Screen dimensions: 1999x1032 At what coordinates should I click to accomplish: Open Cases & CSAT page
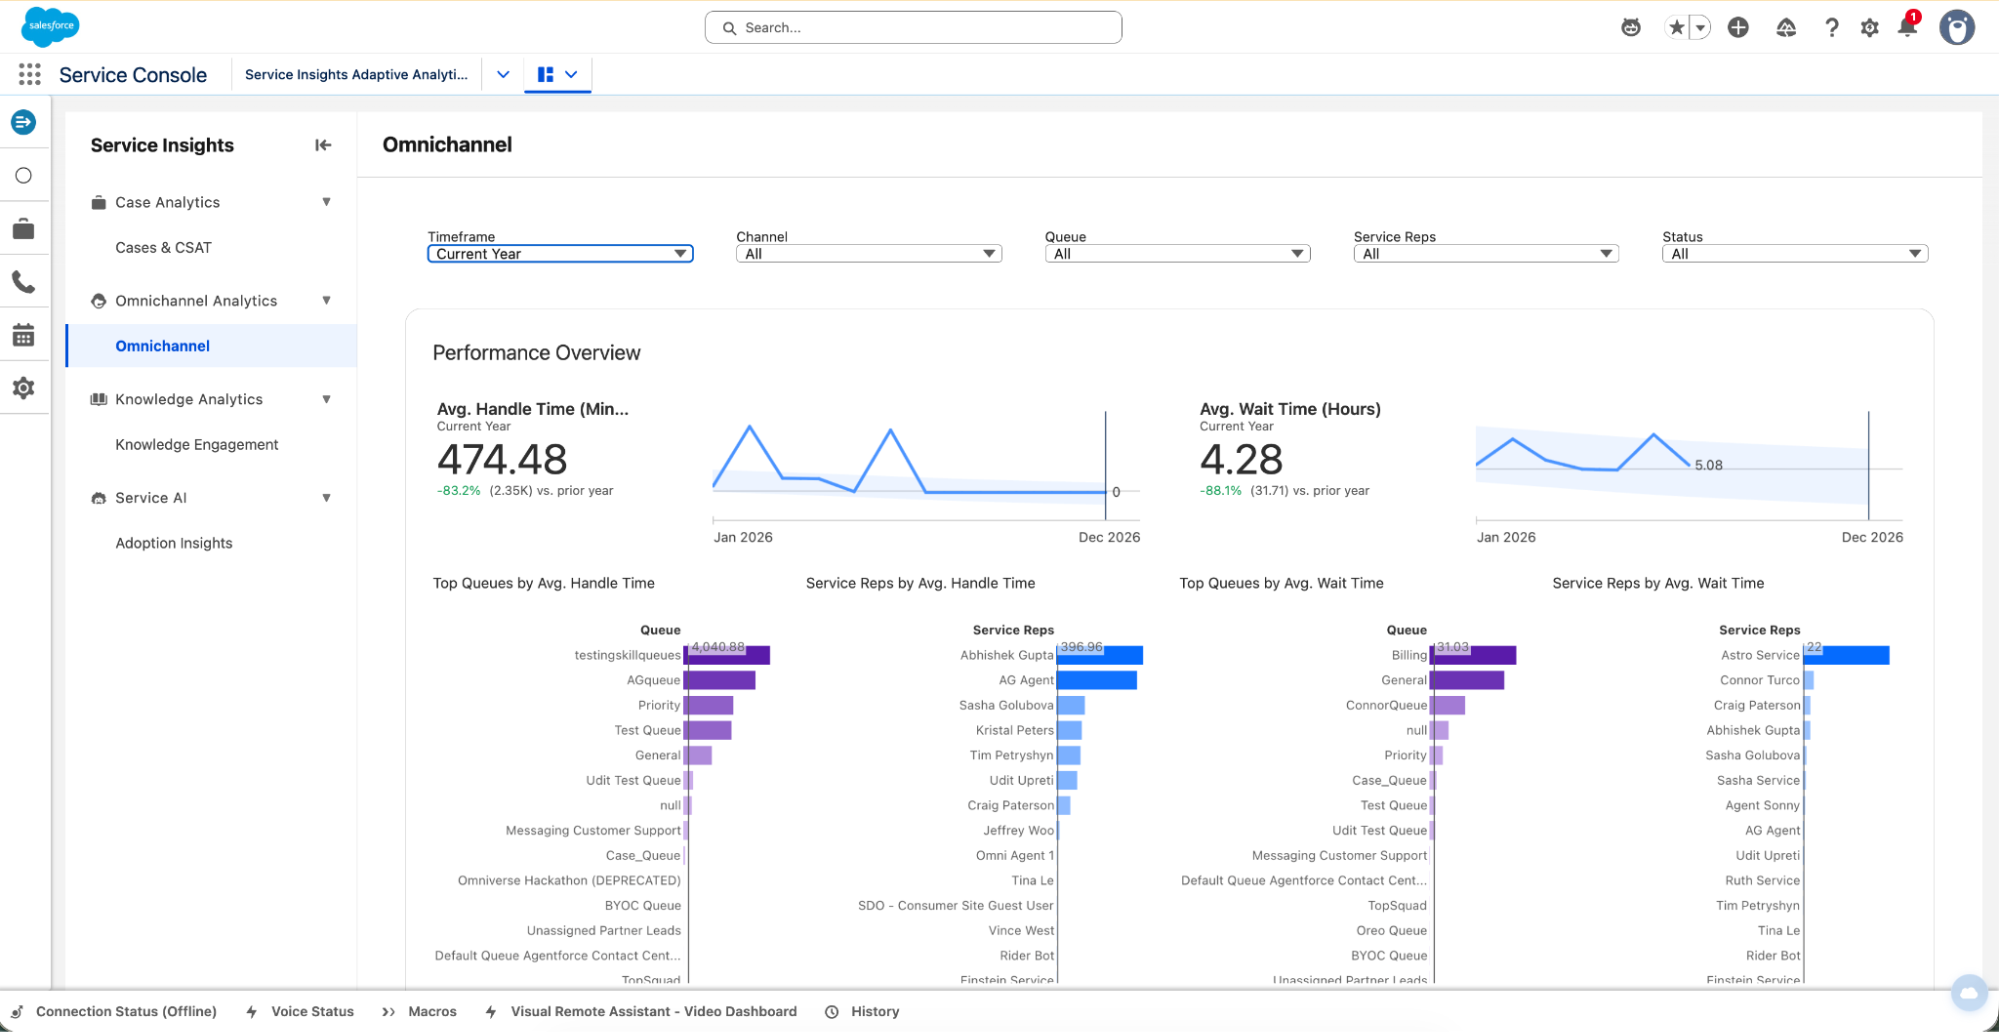[x=163, y=248]
